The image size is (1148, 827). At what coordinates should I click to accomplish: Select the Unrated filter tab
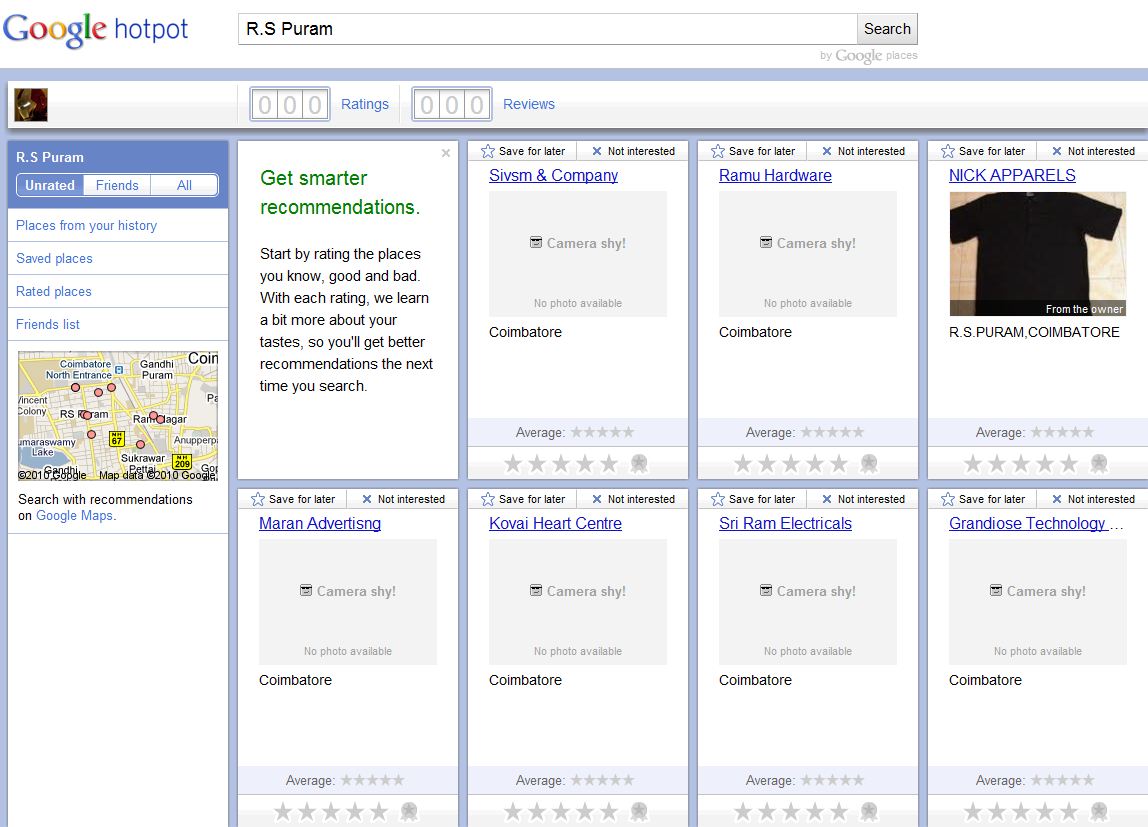50,185
